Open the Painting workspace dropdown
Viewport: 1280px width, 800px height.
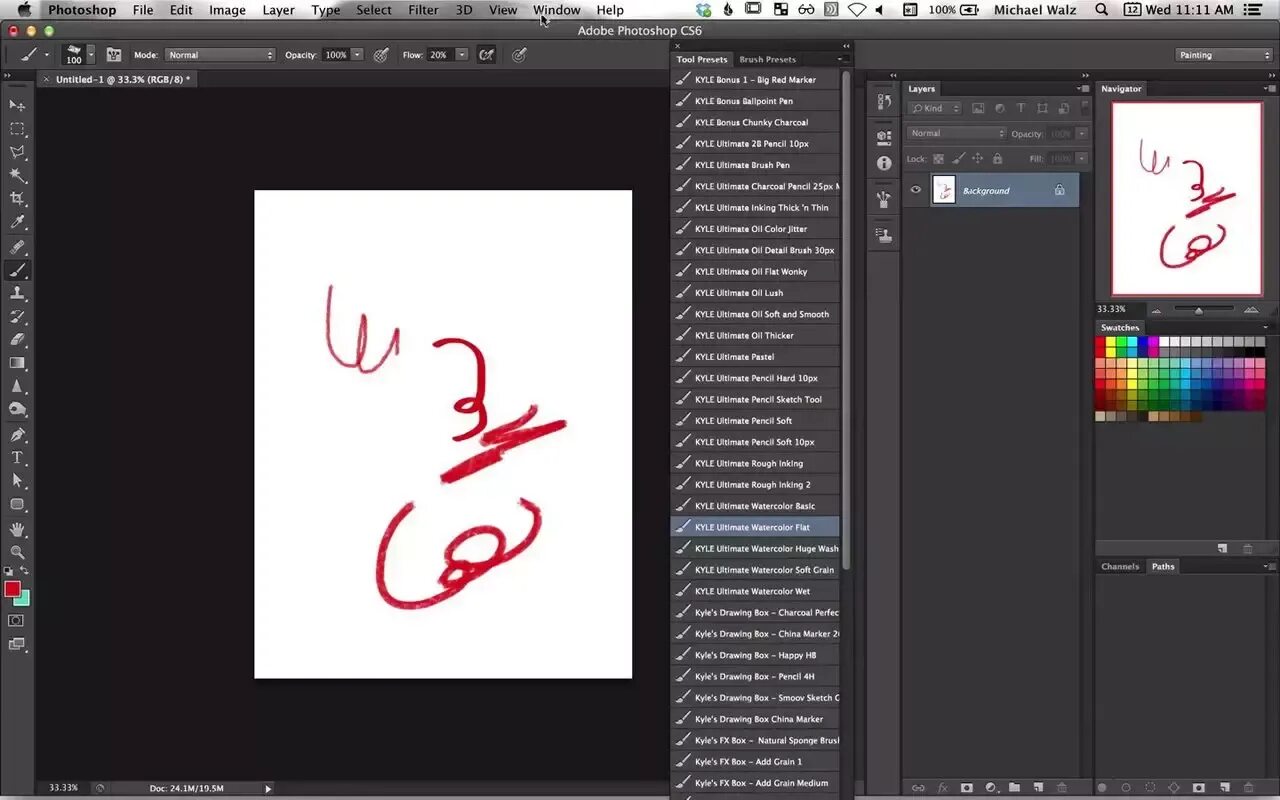pyautogui.click(x=1223, y=55)
